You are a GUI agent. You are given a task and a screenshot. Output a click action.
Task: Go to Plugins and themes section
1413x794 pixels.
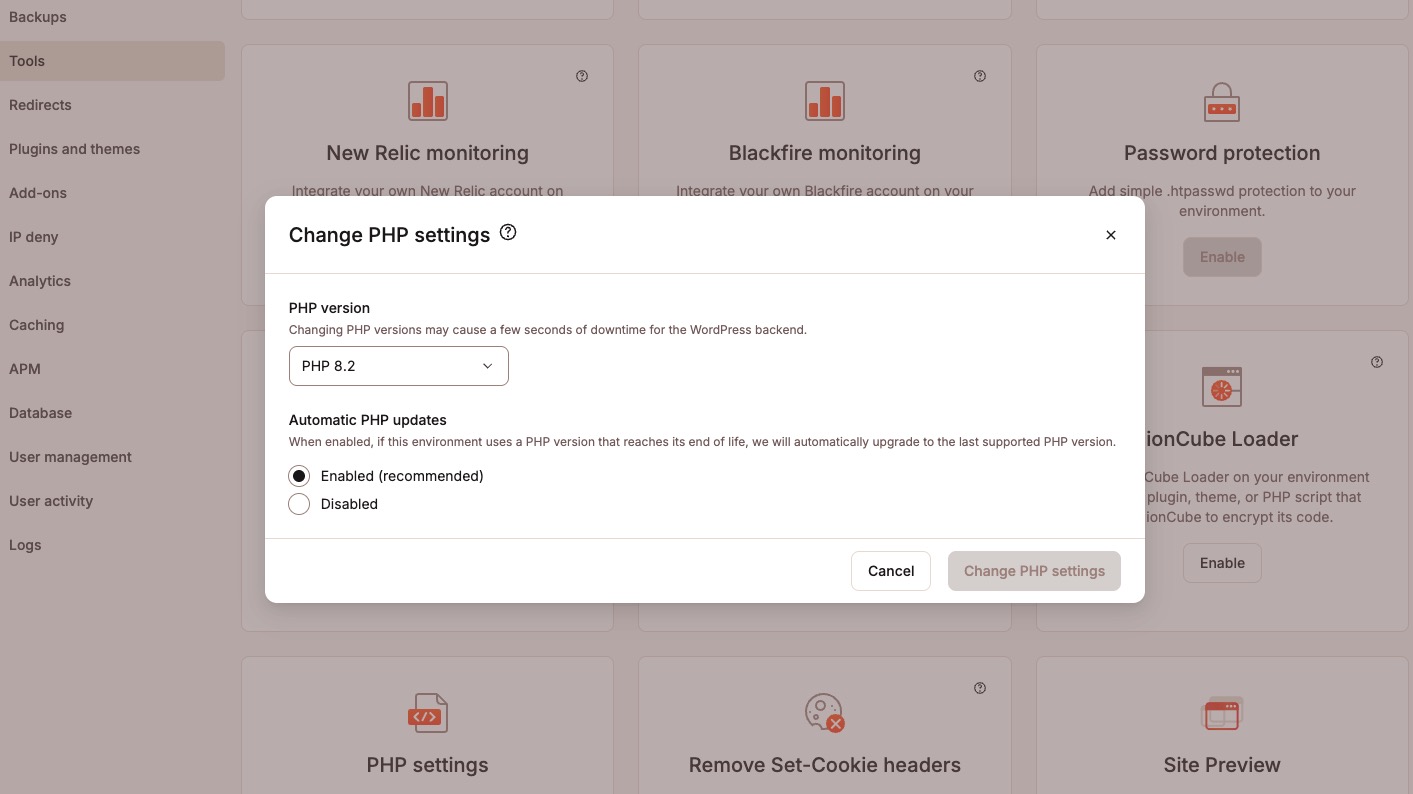(74, 149)
